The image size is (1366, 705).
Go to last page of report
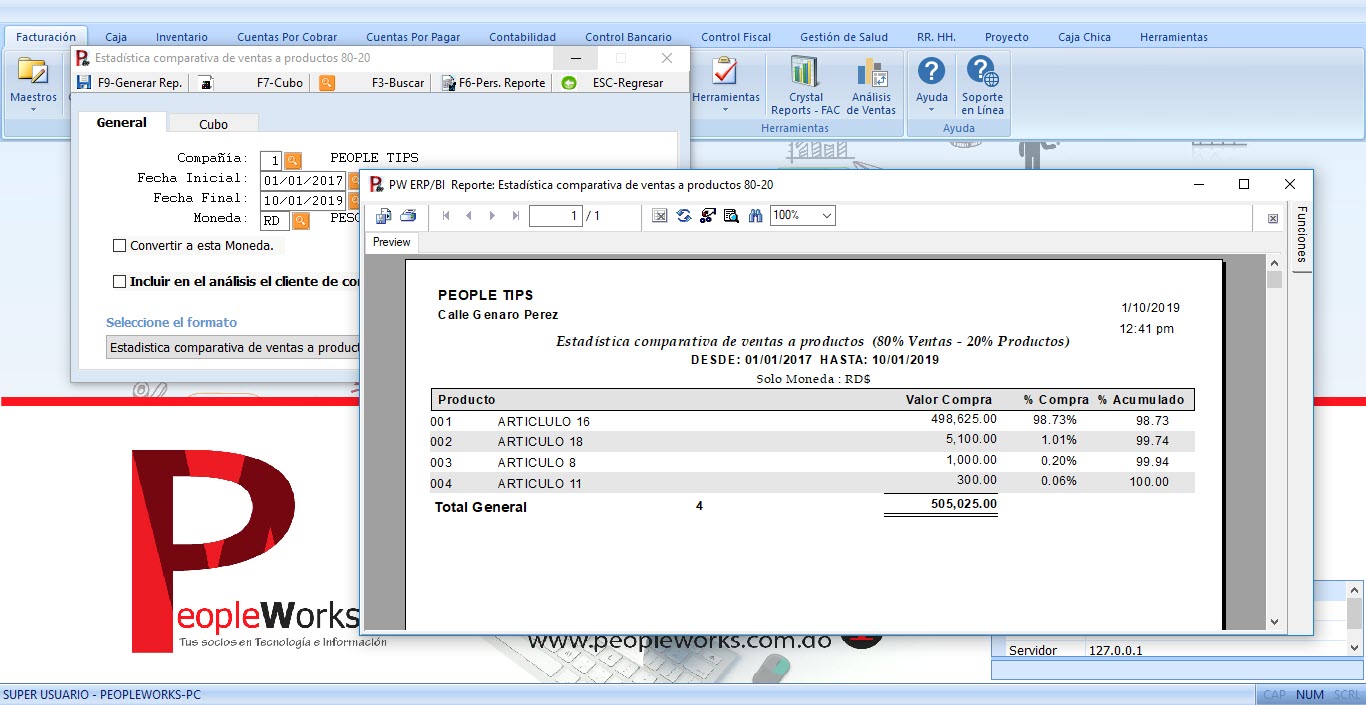516,215
